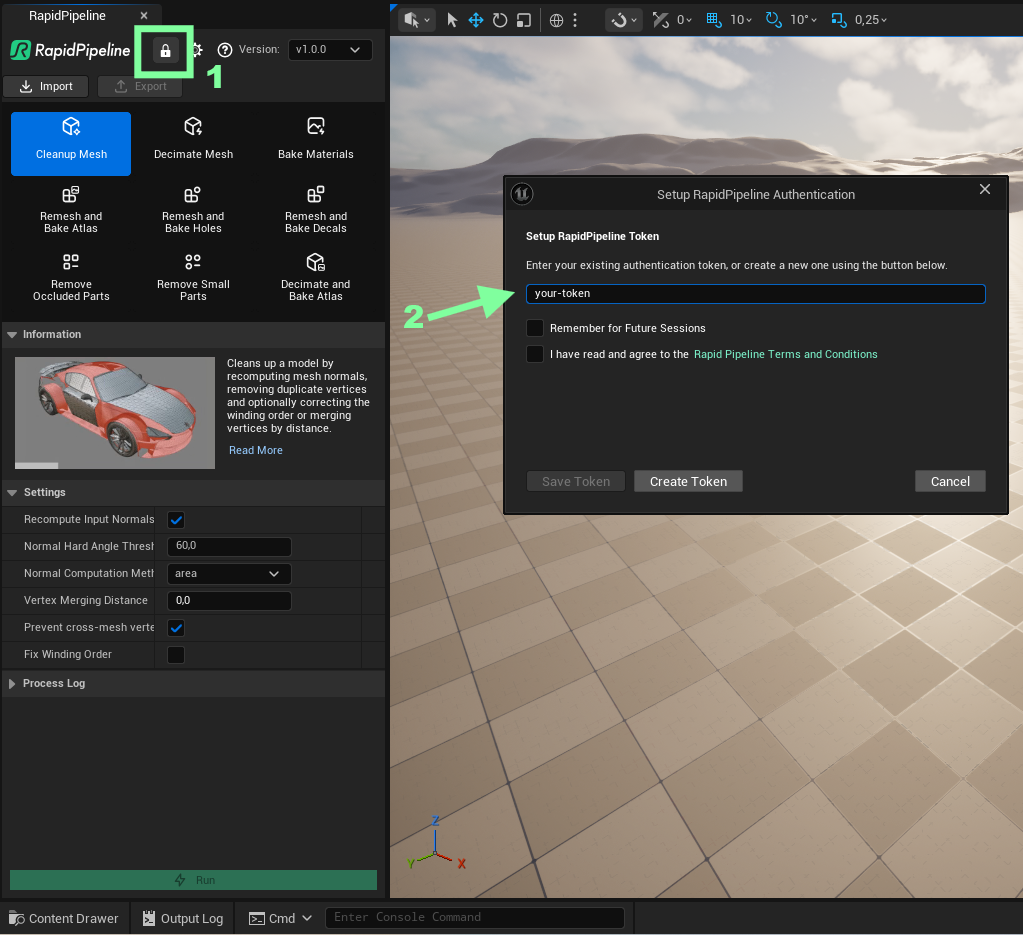Image resolution: width=1023 pixels, height=935 pixels.
Task: Collapse the Settings section
Action: click(x=12, y=493)
